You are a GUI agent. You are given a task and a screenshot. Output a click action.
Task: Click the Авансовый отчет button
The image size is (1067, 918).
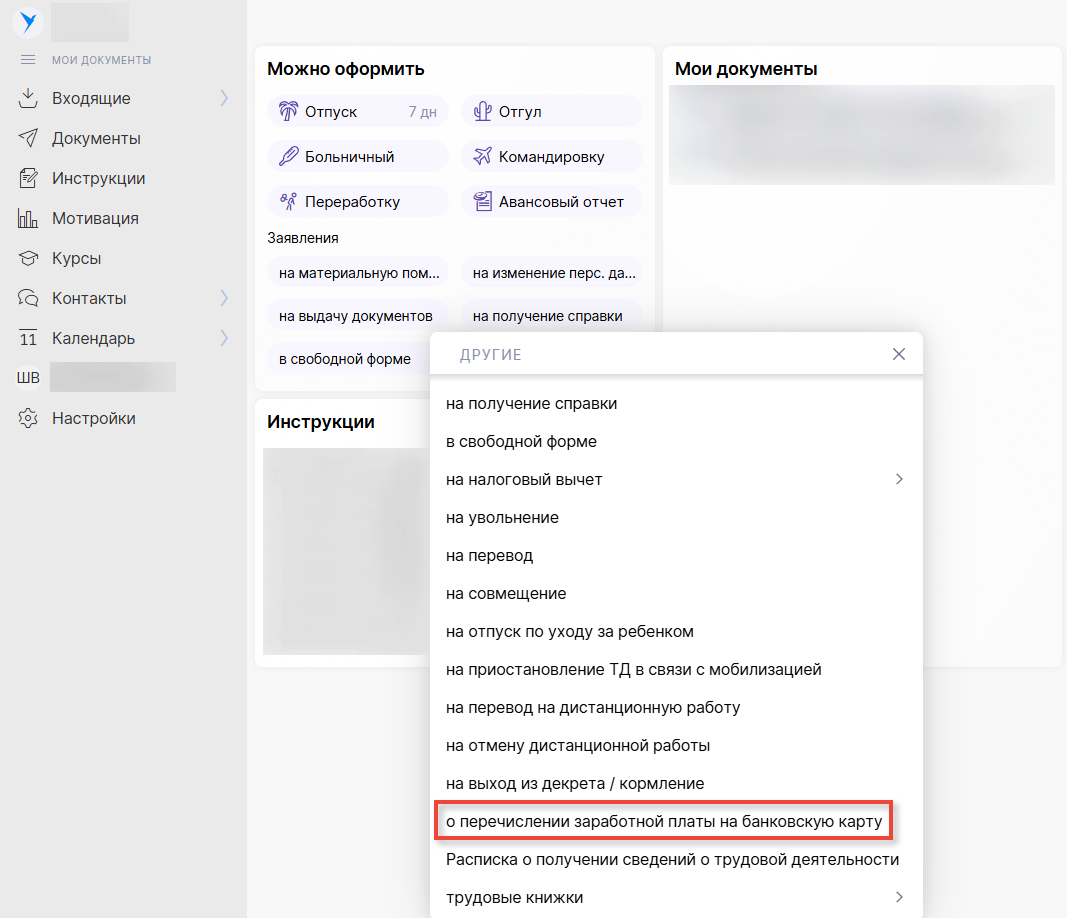pyautogui.click(x=551, y=202)
